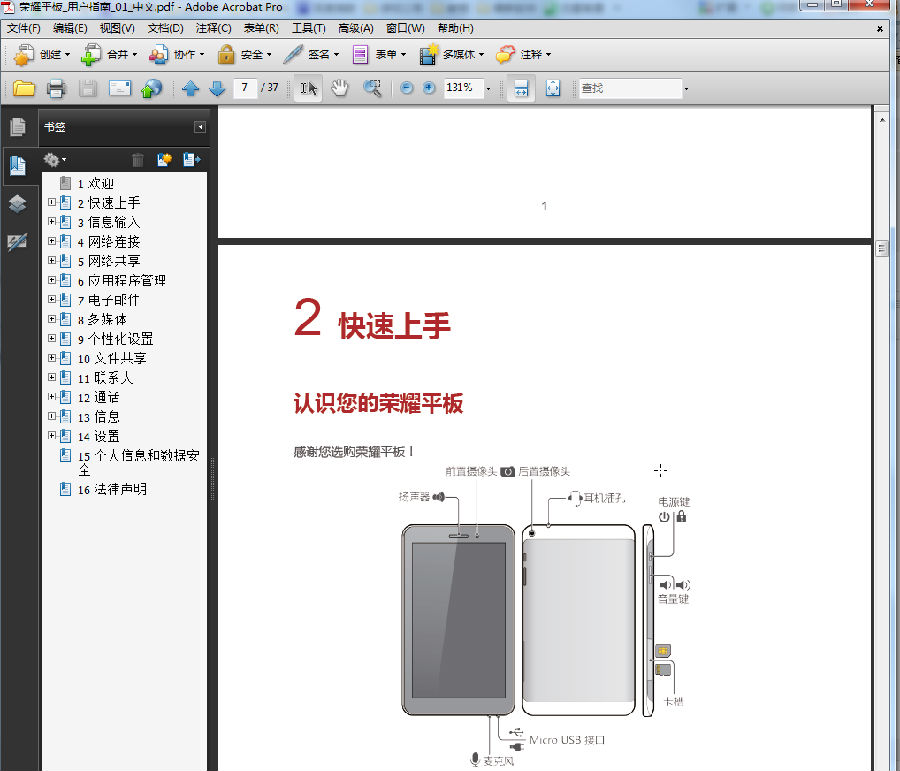The height and width of the screenshot is (771, 900).
Task: Toggle the Select tool
Action: (308, 88)
